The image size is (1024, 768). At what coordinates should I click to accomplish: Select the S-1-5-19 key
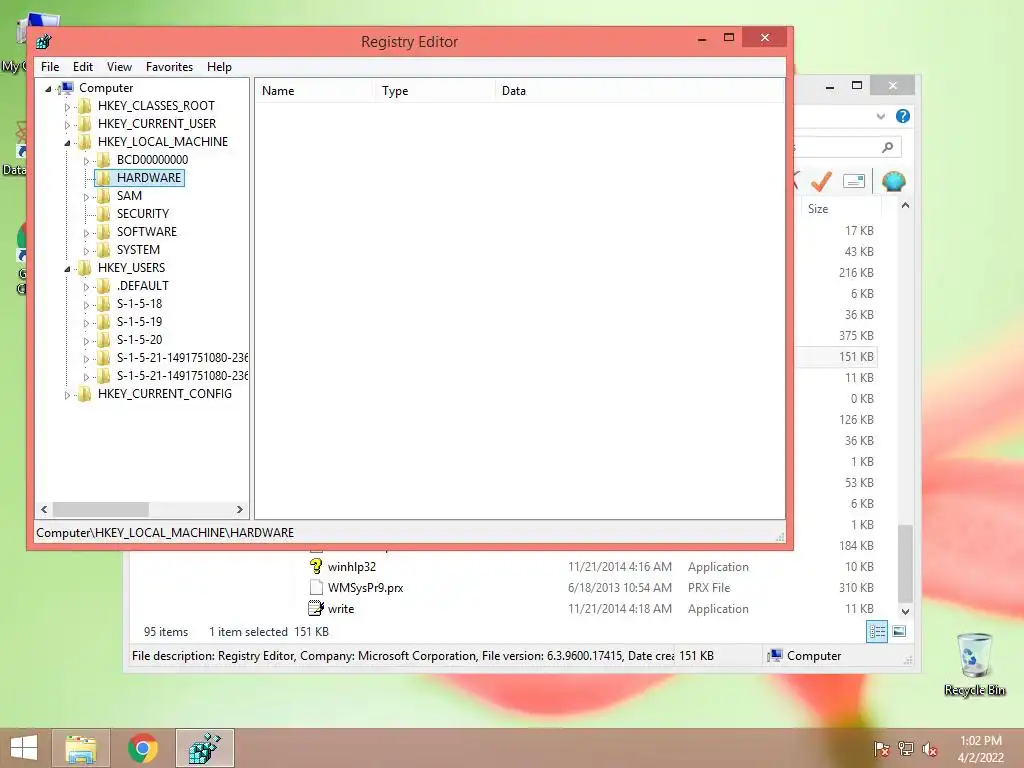pyautogui.click(x=139, y=322)
